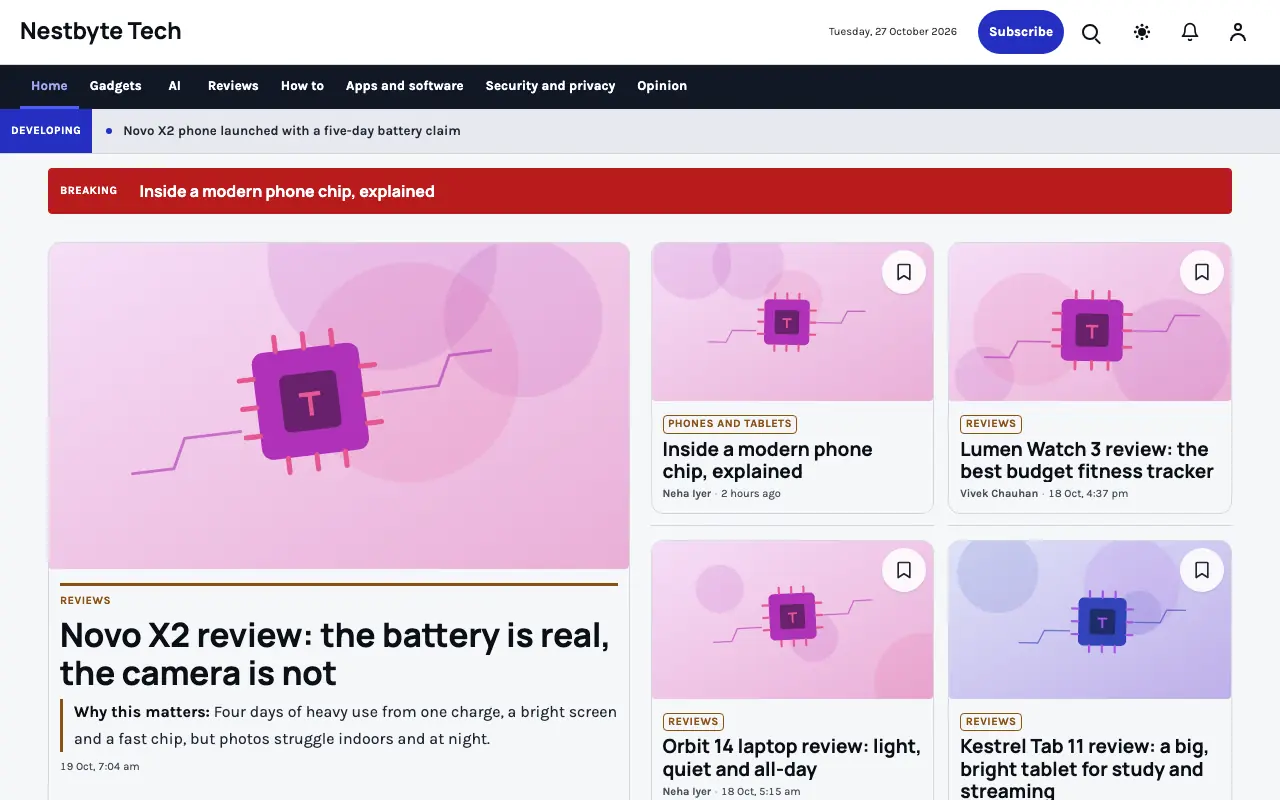Open Kestrel Tab 11 blue chip thumbnail

[1090, 620]
